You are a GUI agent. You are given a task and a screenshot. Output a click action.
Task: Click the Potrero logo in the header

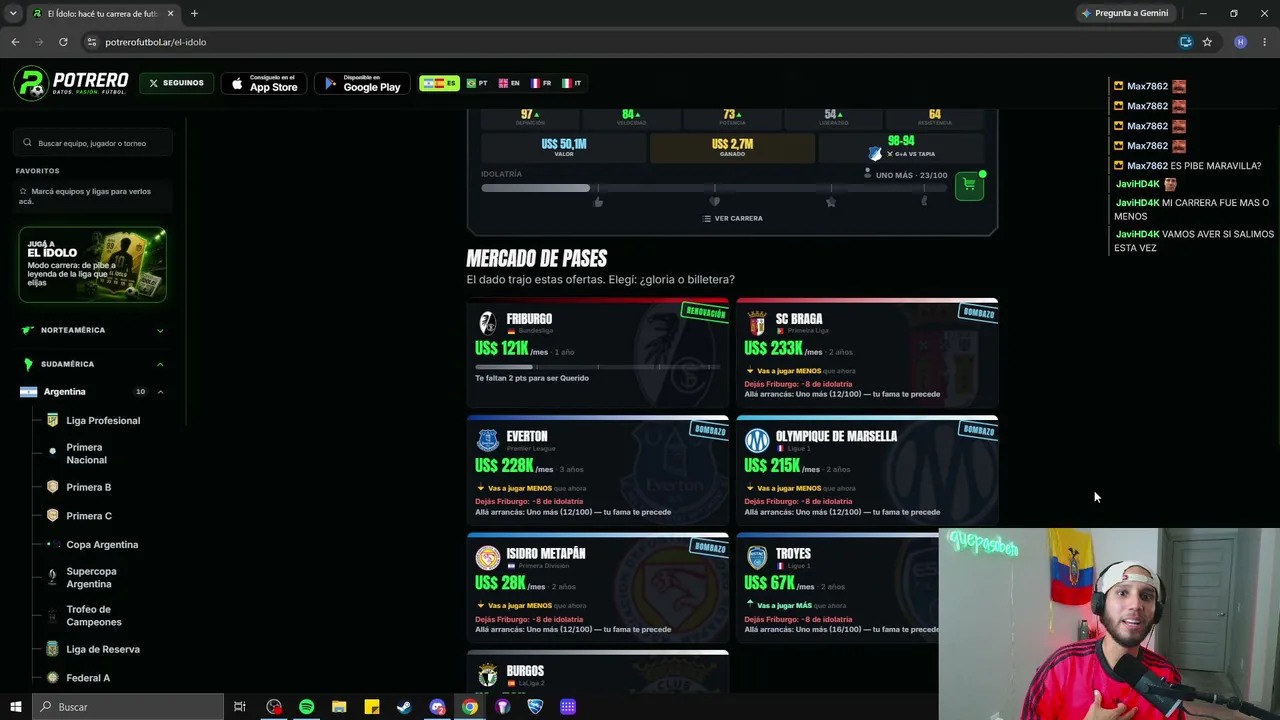71,84
